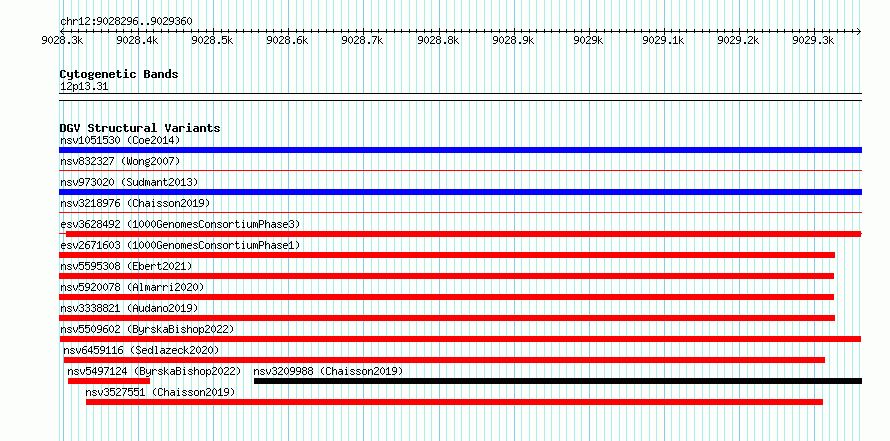This screenshot has width=890, height=441.
Task: Click the red nsv3338821 Audano2019 bar
Action: [x=447, y=318]
